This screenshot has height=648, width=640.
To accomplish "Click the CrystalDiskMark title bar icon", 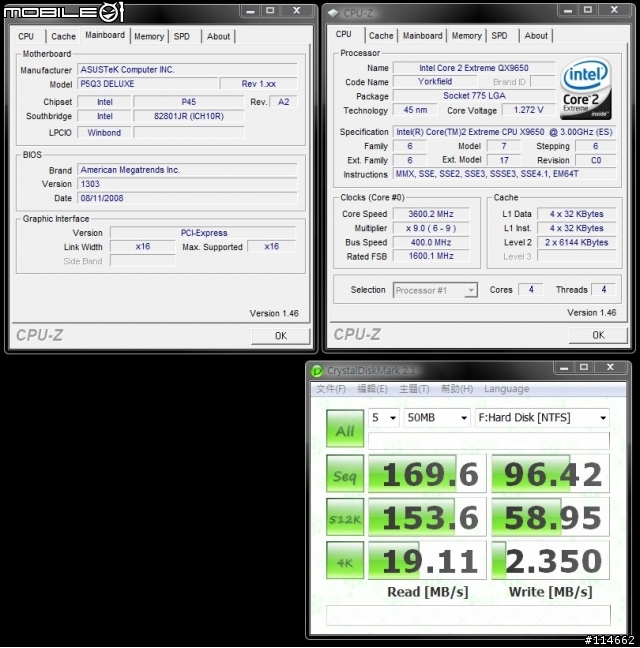I will point(317,371).
